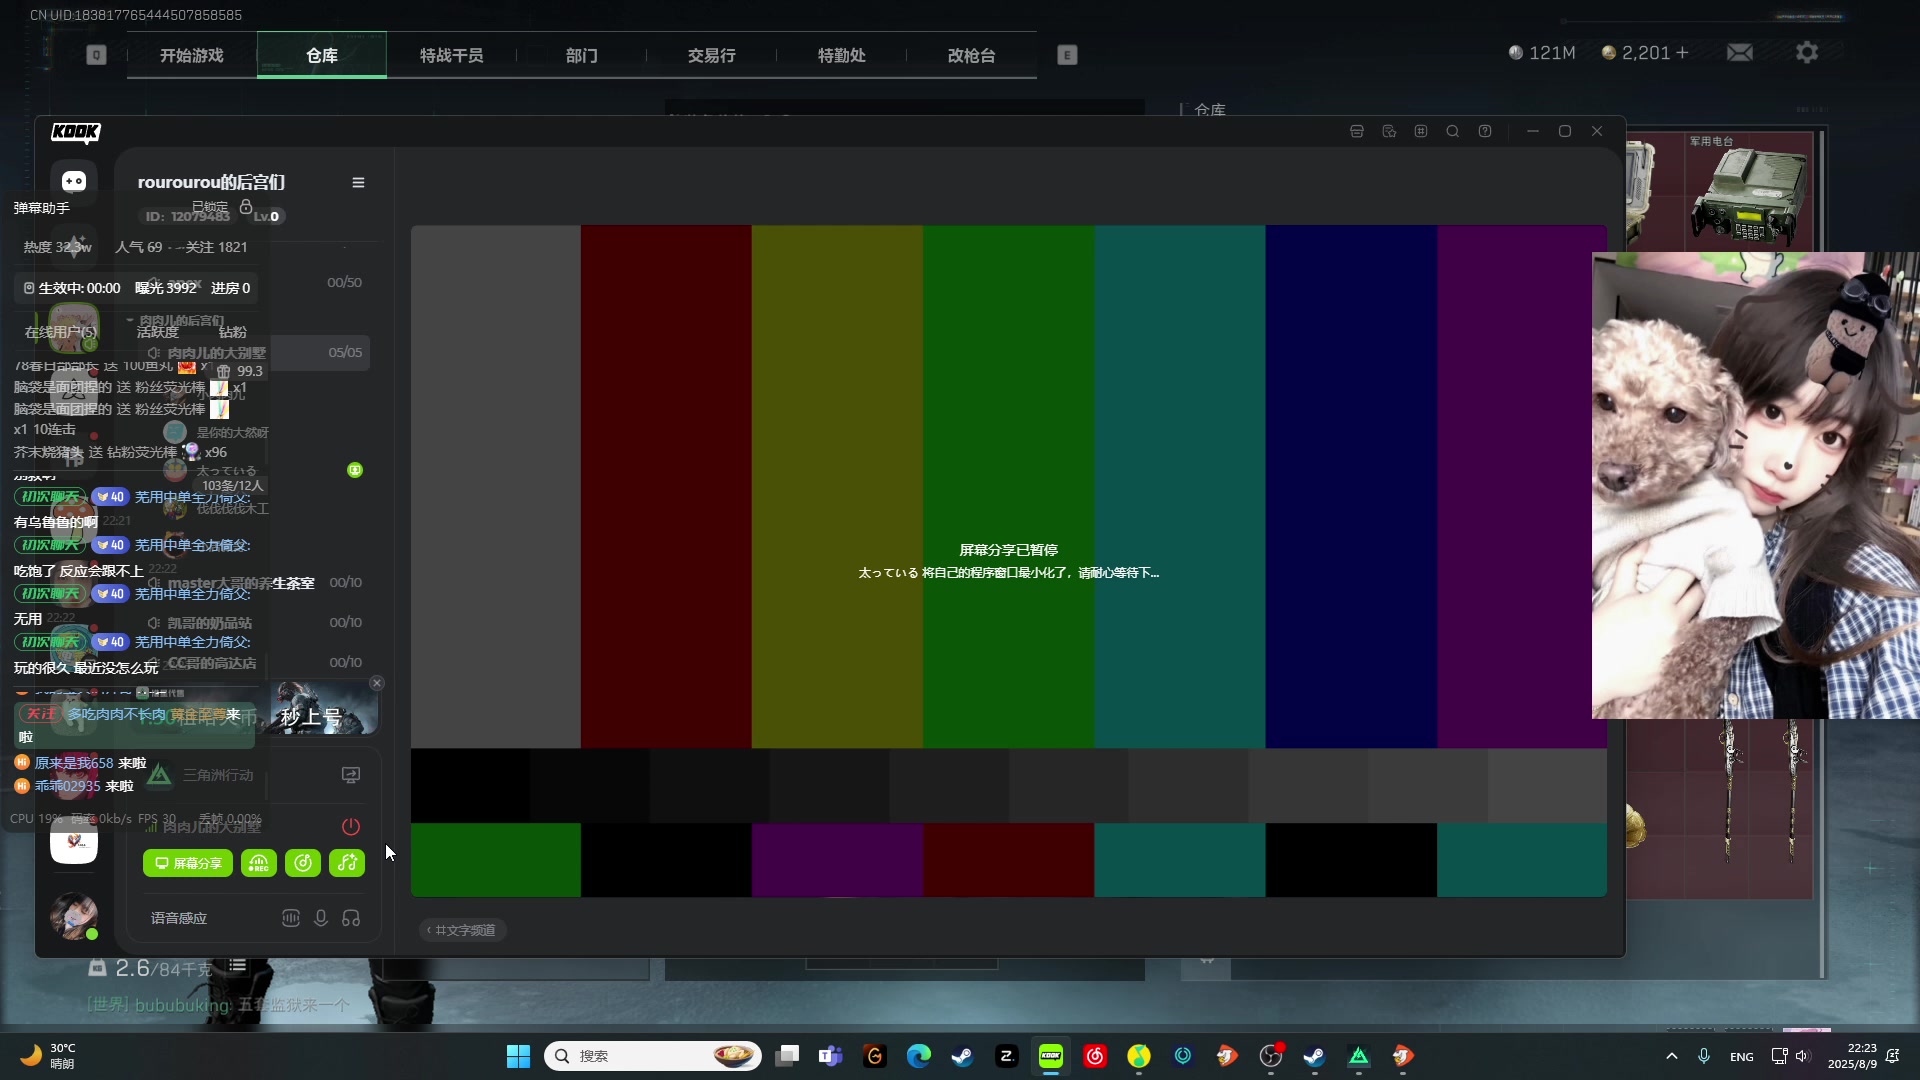Expand the system tray hidden icons chevron
The height and width of the screenshot is (1080, 1920).
click(x=1671, y=1056)
